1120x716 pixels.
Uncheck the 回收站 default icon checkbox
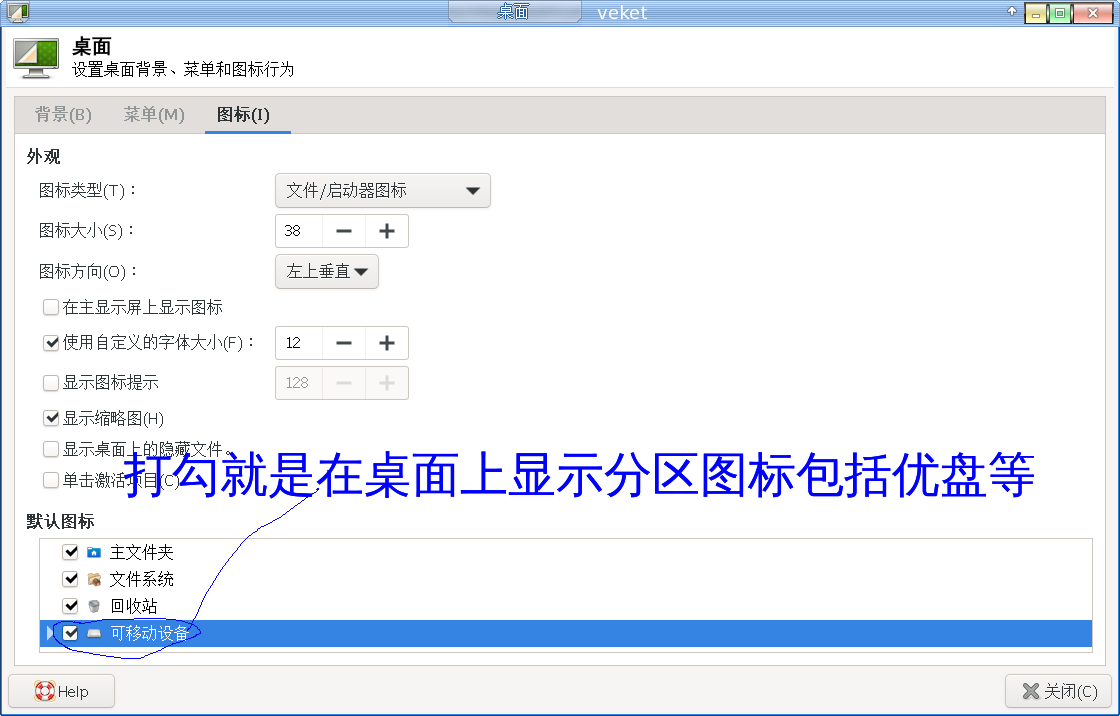pos(70,606)
